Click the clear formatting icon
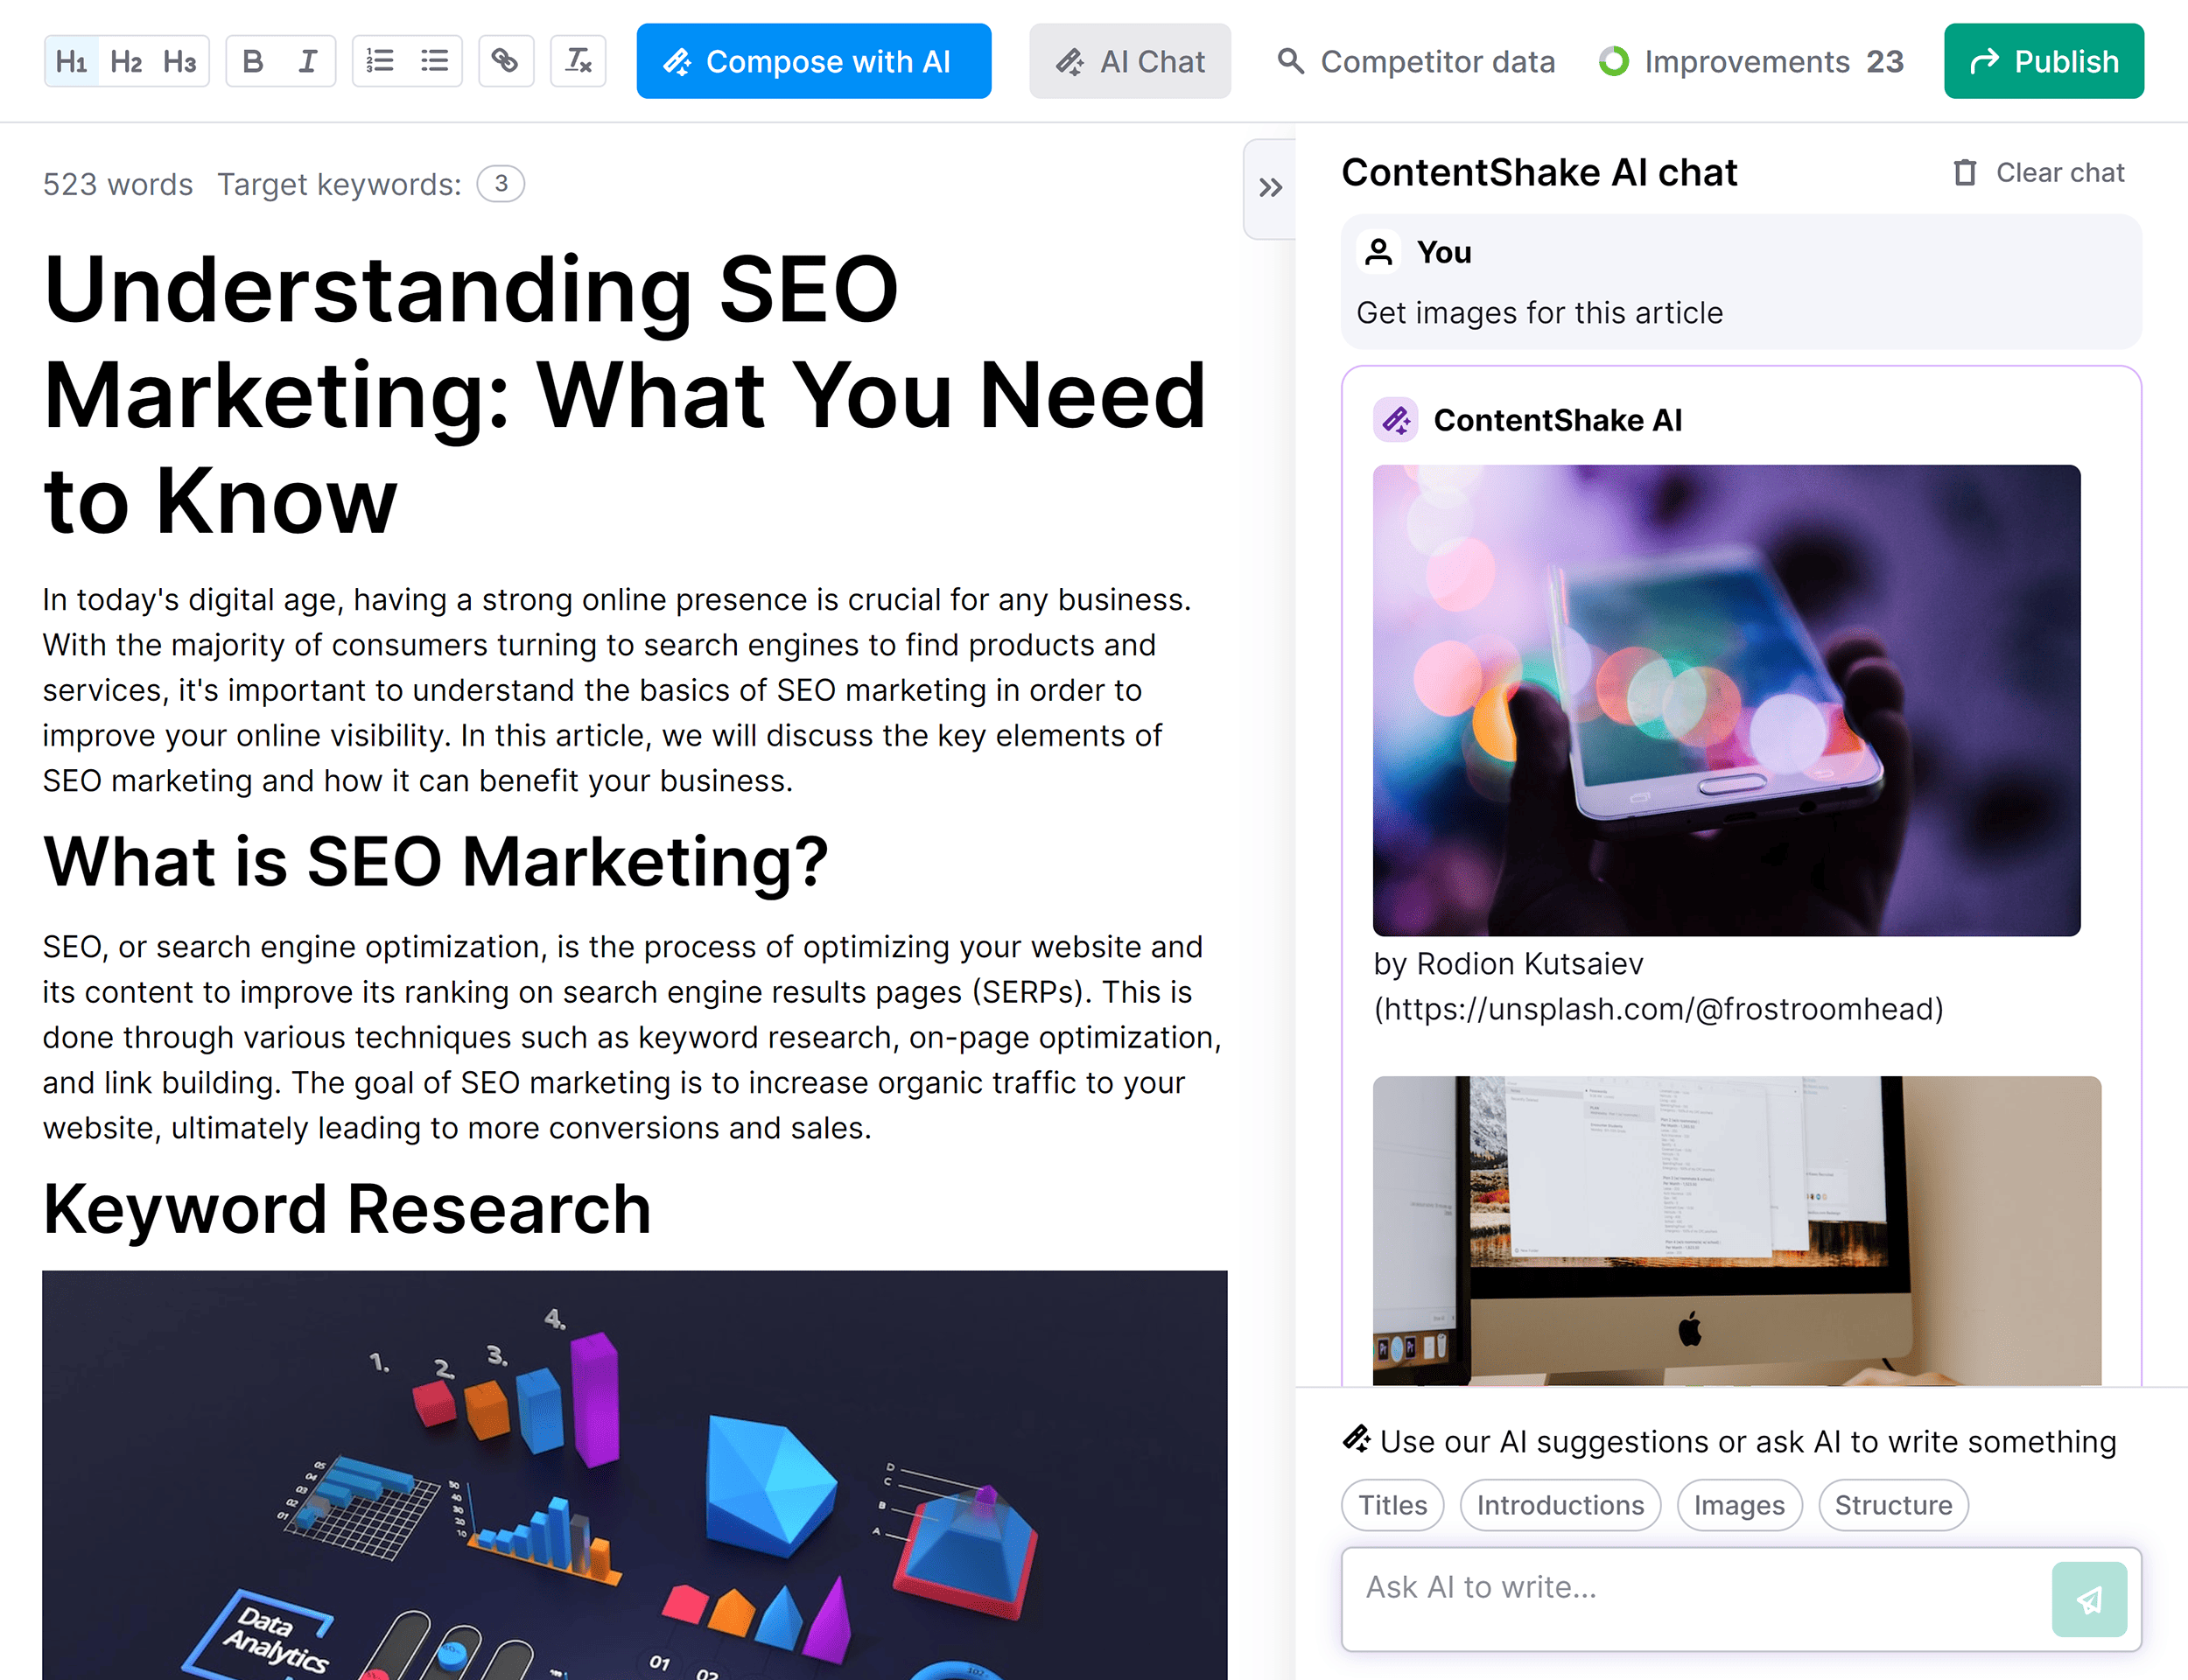 click(580, 60)
